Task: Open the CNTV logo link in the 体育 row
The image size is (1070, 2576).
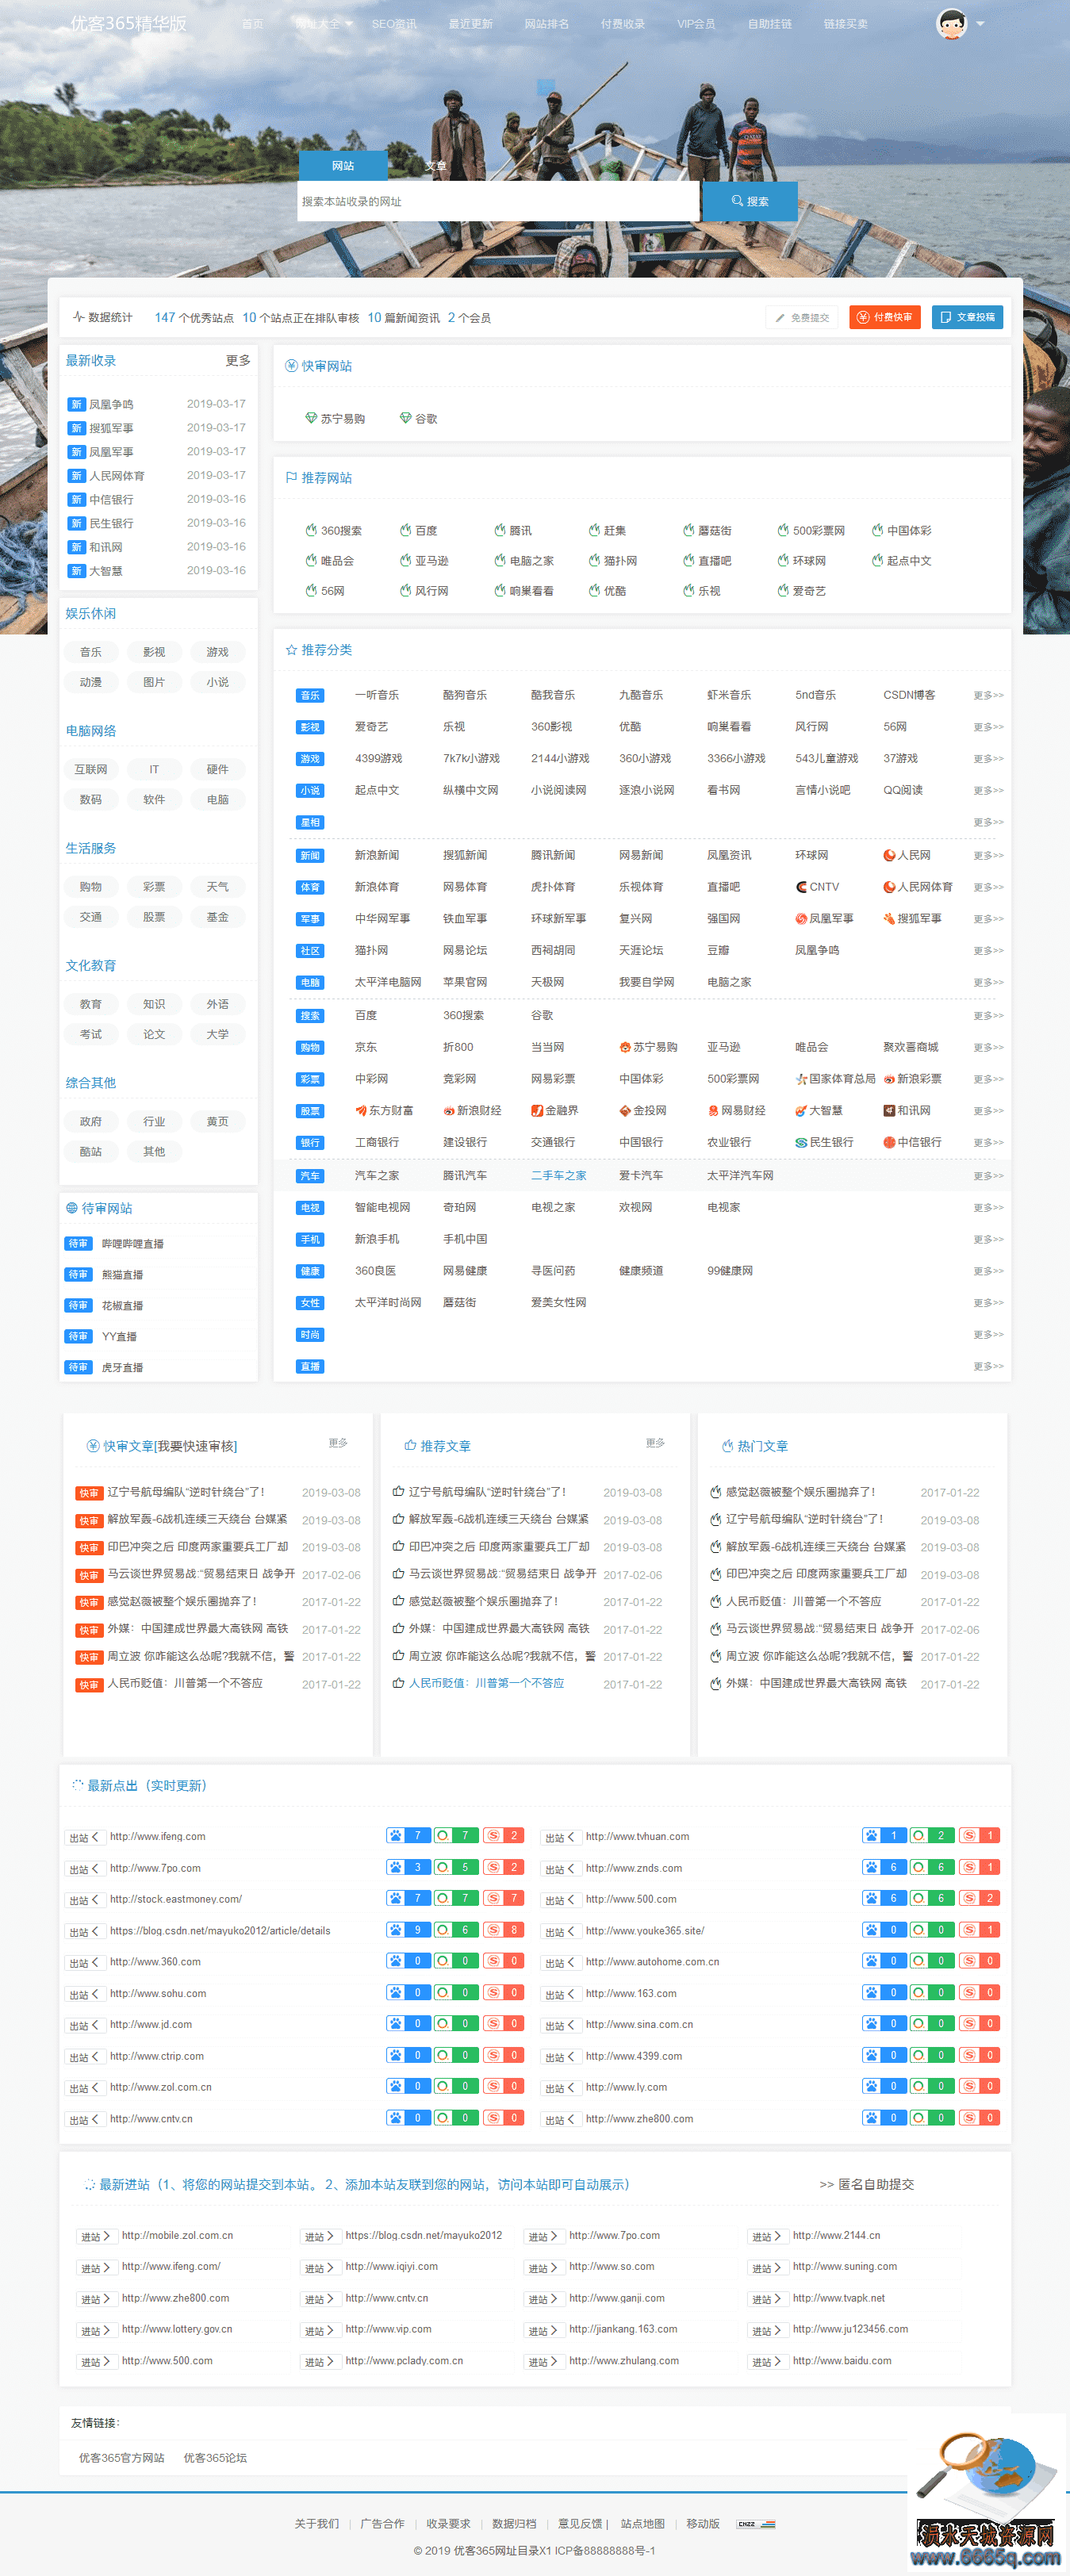Action: click(817, 887)
